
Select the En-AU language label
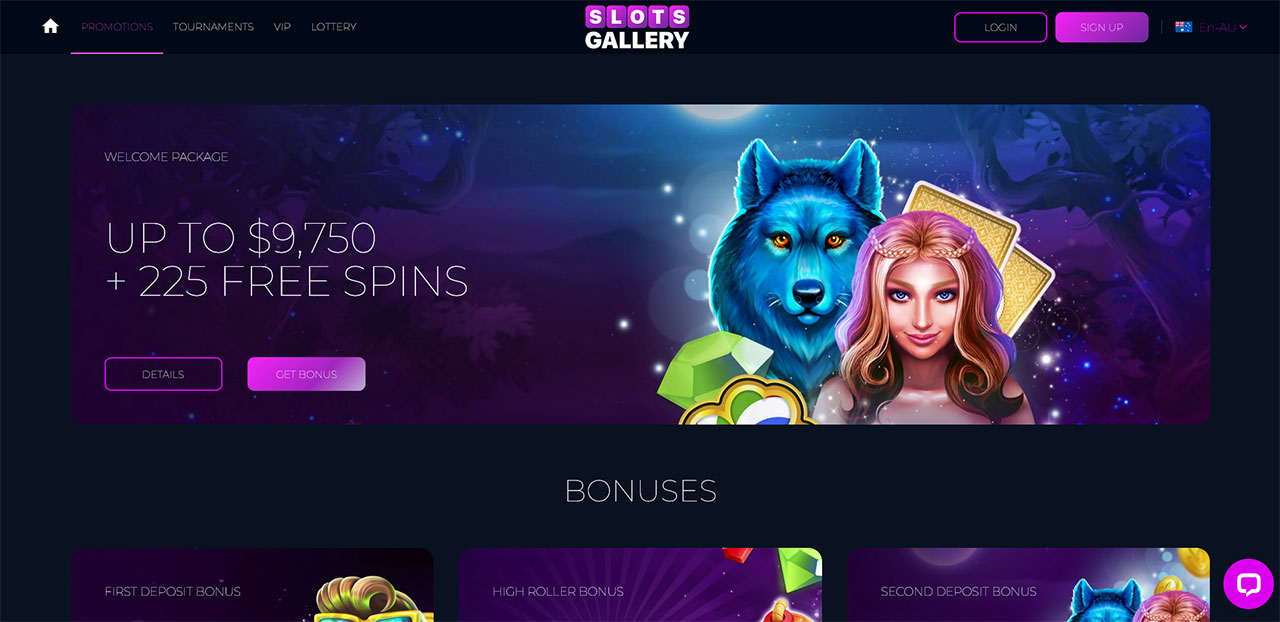(x=1216, y=27)
